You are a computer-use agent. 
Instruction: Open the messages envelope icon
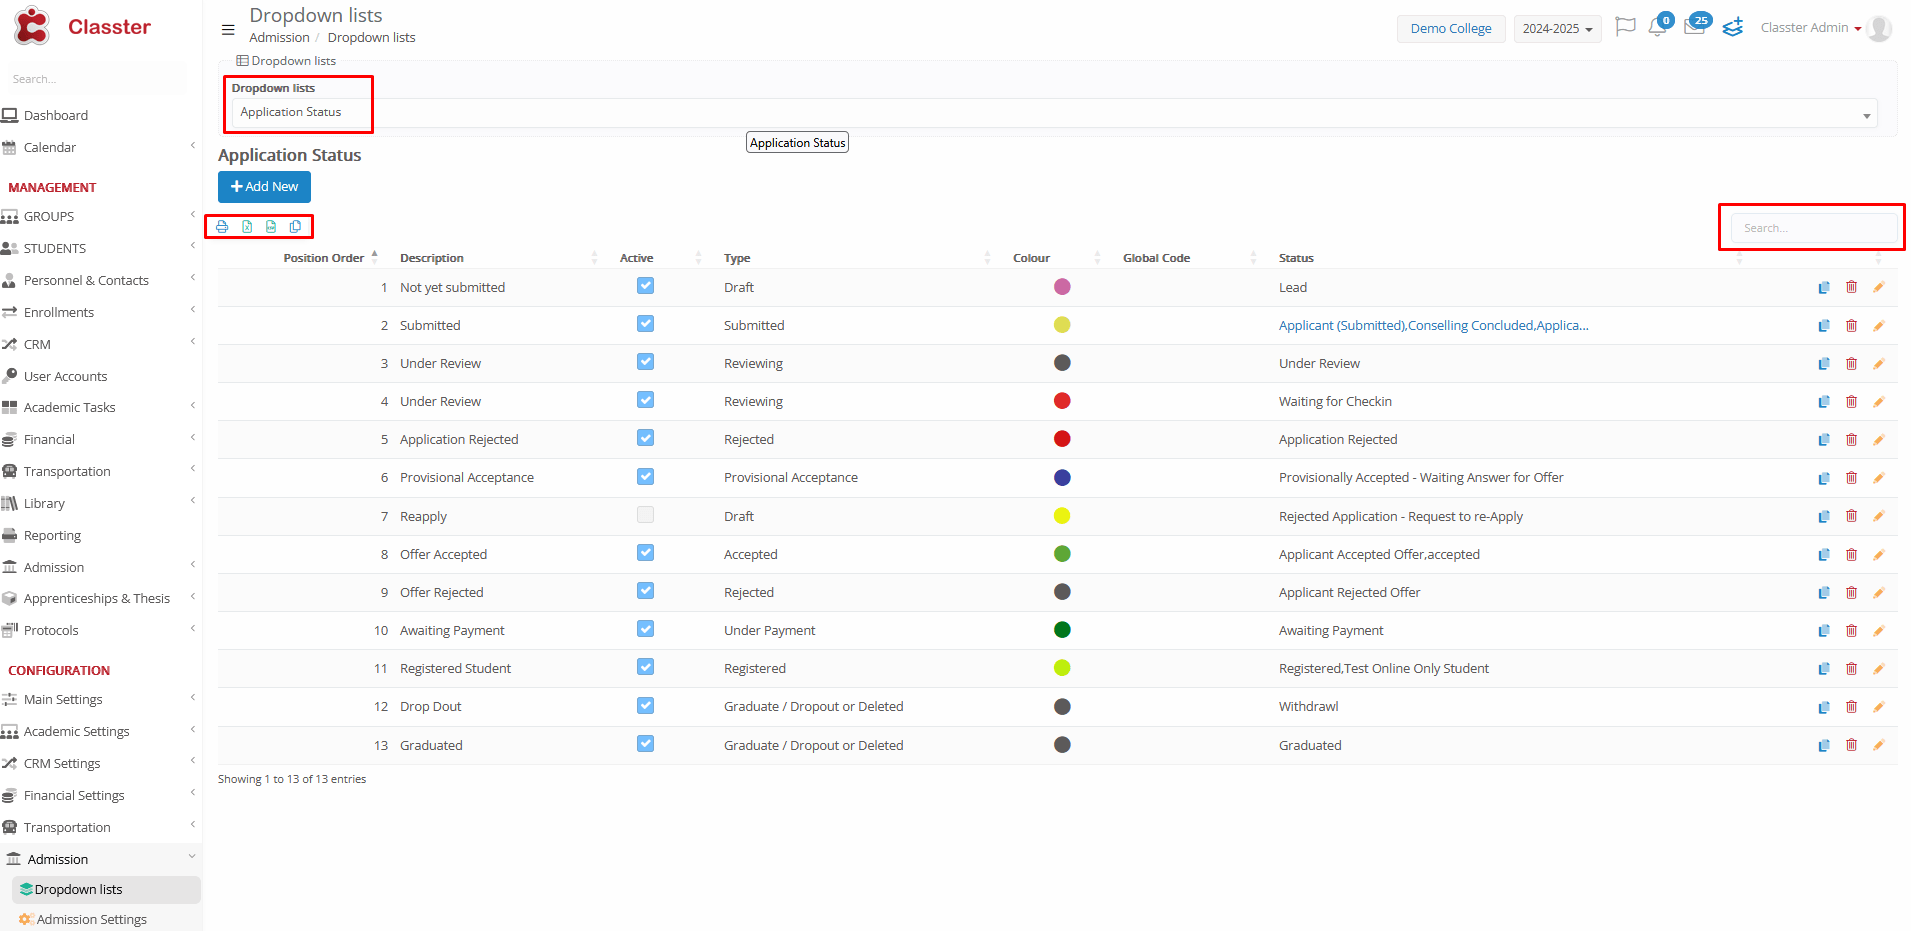coord(1694,27)
